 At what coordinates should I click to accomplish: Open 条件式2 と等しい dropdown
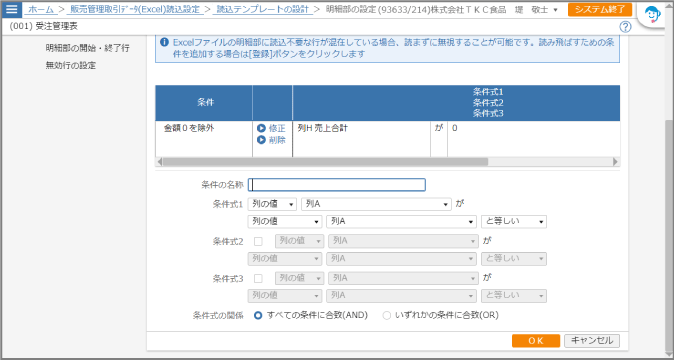click(514, 259)
